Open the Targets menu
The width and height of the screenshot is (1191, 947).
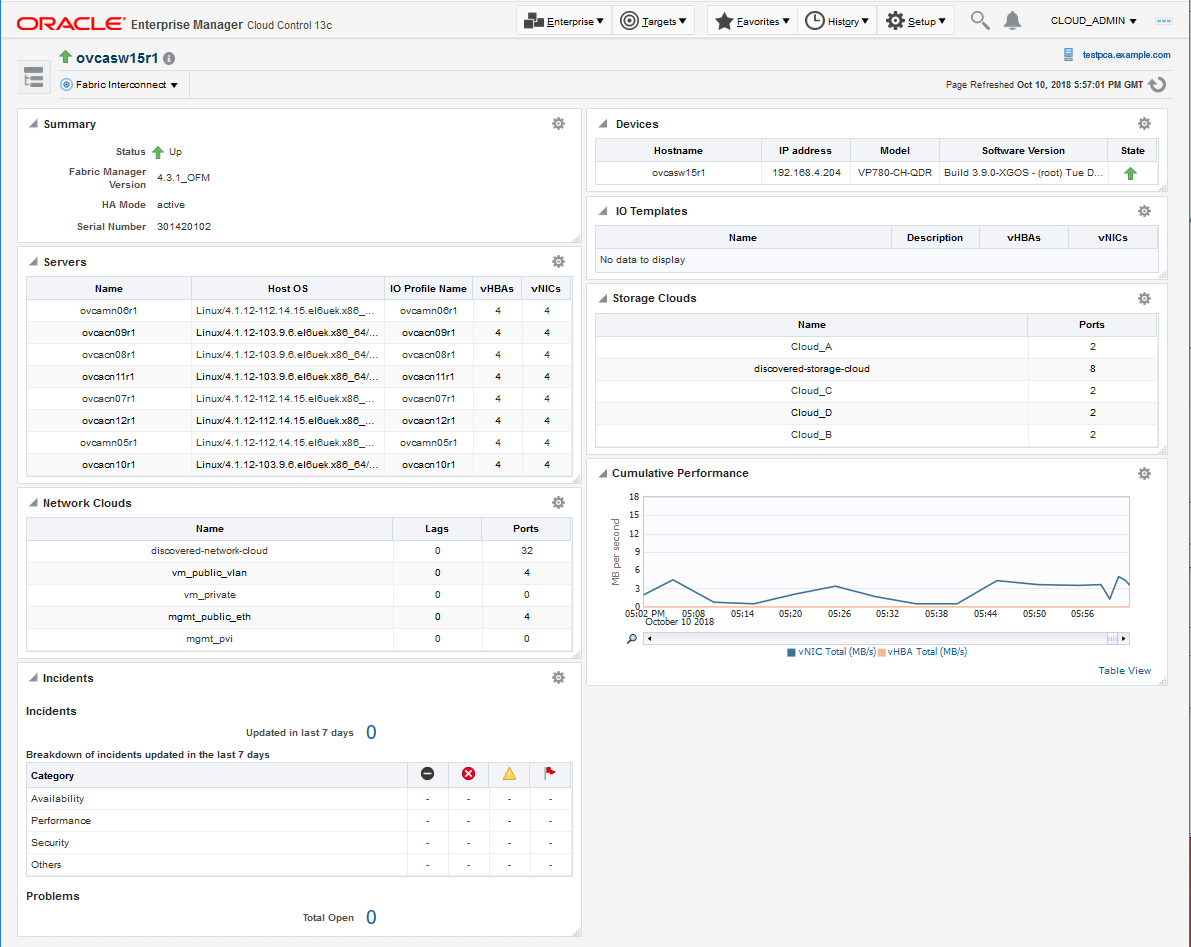(x=653, y=21)
